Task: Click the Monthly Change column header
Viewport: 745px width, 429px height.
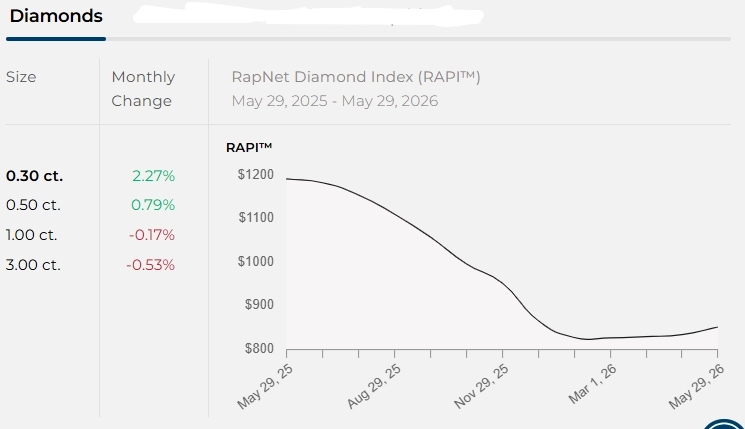Action: coord(143,89)
